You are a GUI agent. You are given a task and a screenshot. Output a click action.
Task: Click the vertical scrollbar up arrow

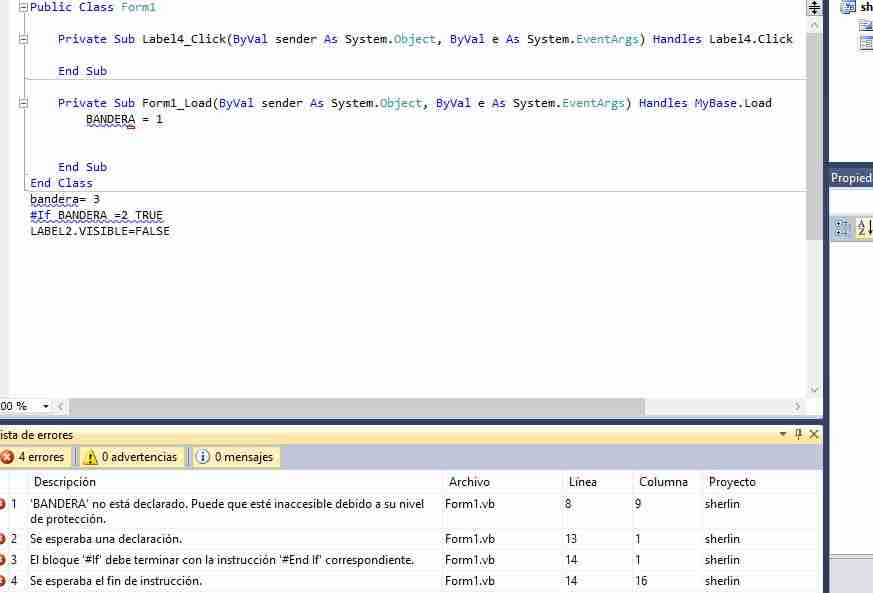[x=814, y=25]
